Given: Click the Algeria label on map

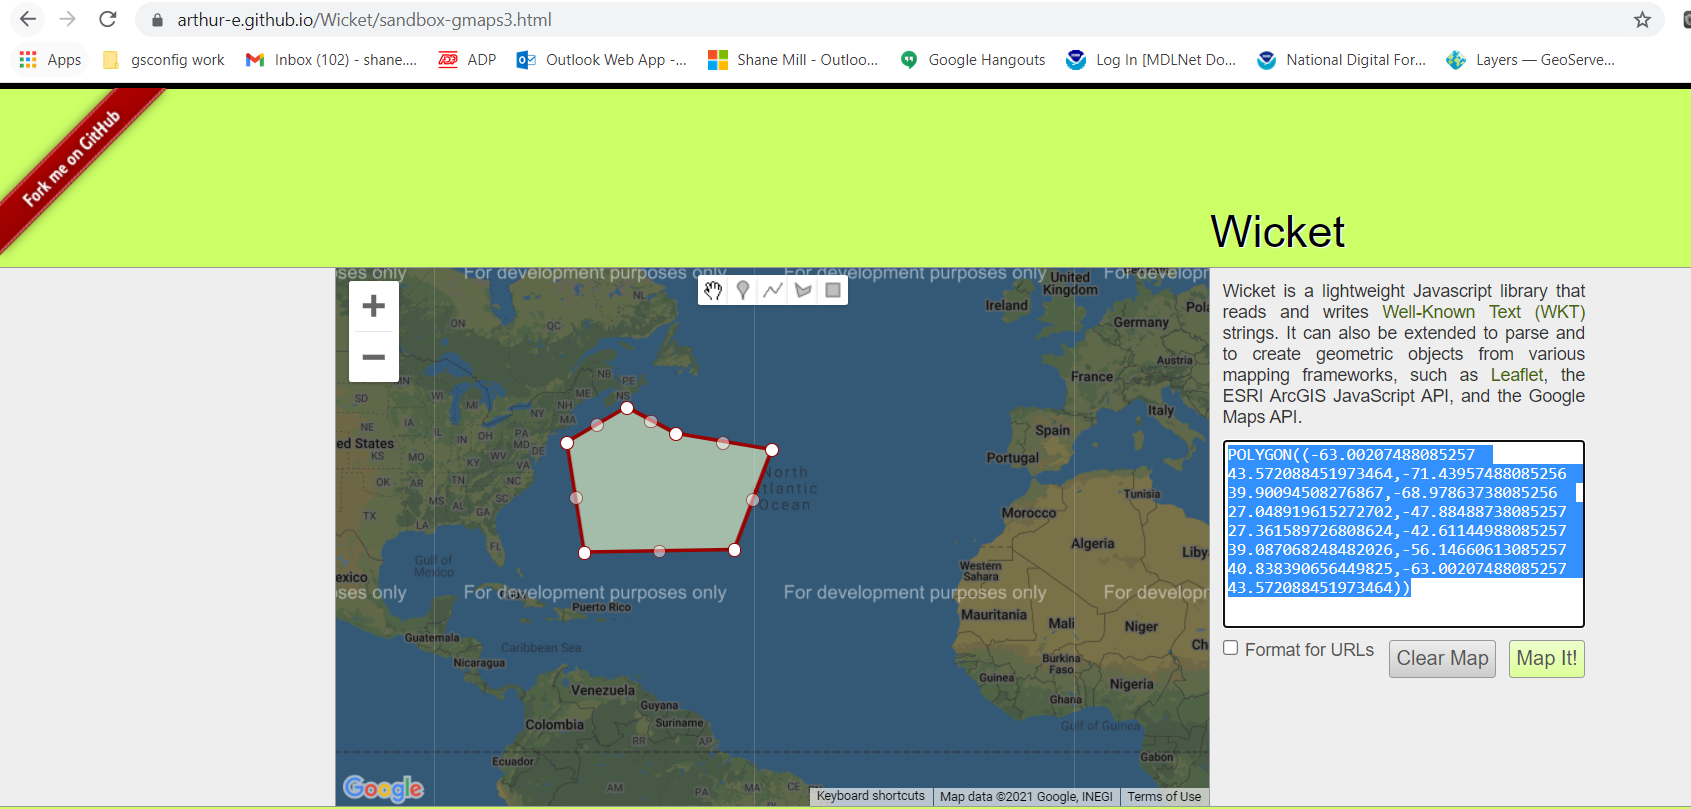Looking at the screenshot, I should 1092,543.
